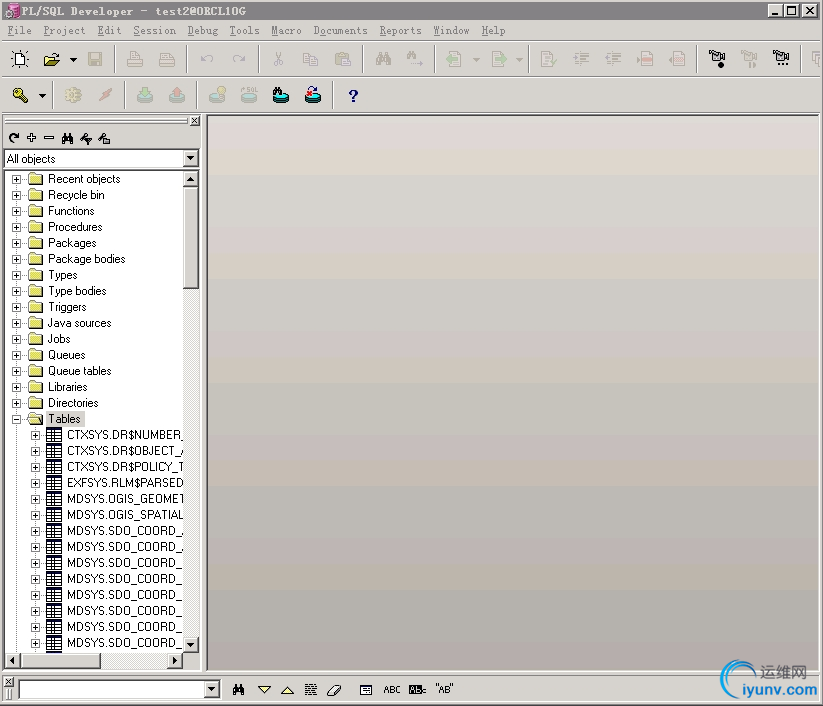Close the bottom search bar
This screenshot has height=706, width=823.
click(9, 681)
